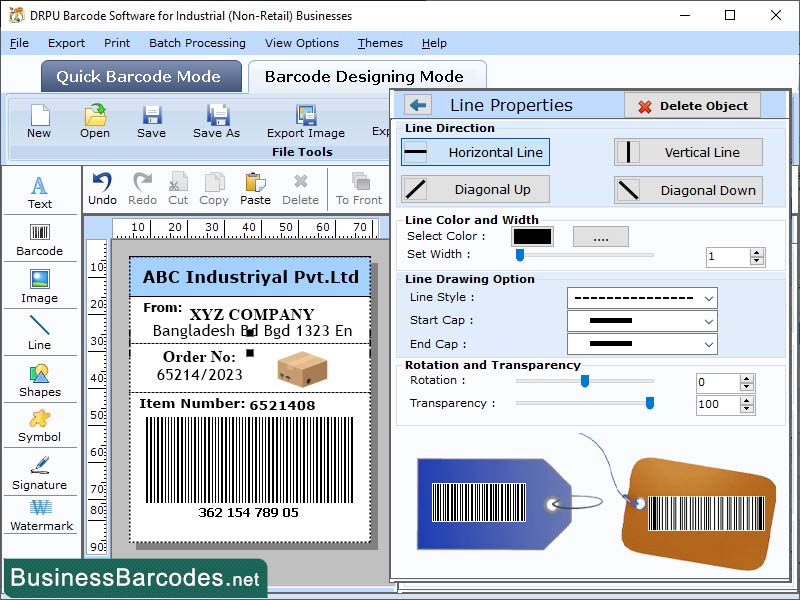Decrease the Rotation stepper value
Viewport: 800px width, 600px height.
click(747, 387)
